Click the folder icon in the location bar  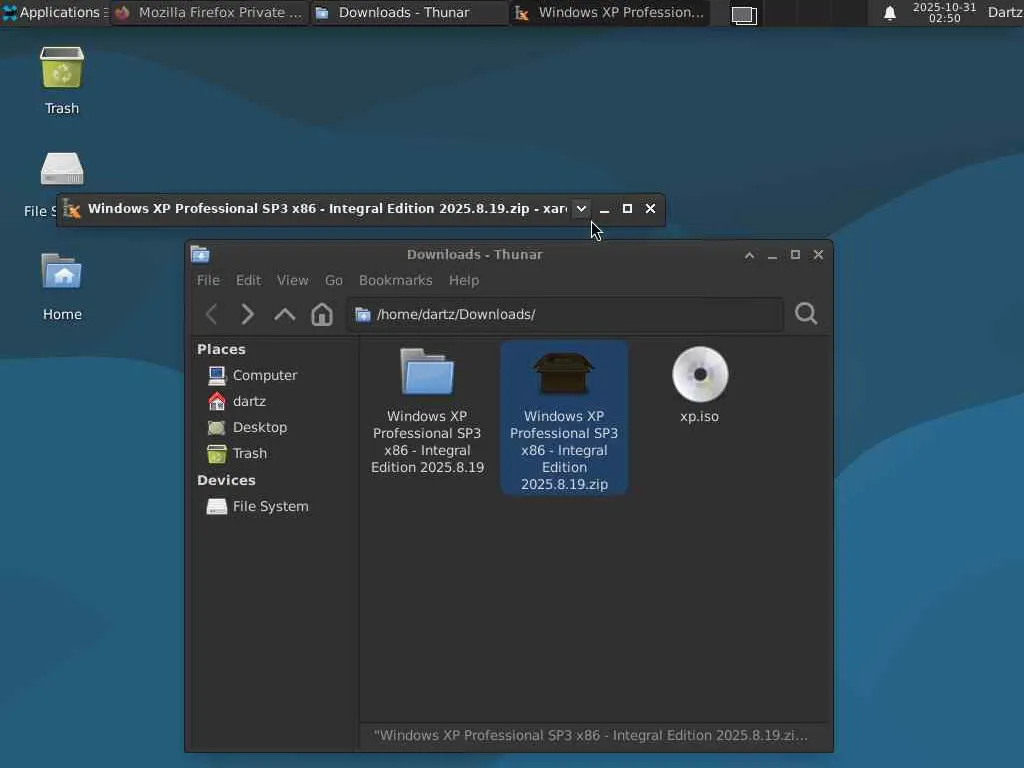362,315
